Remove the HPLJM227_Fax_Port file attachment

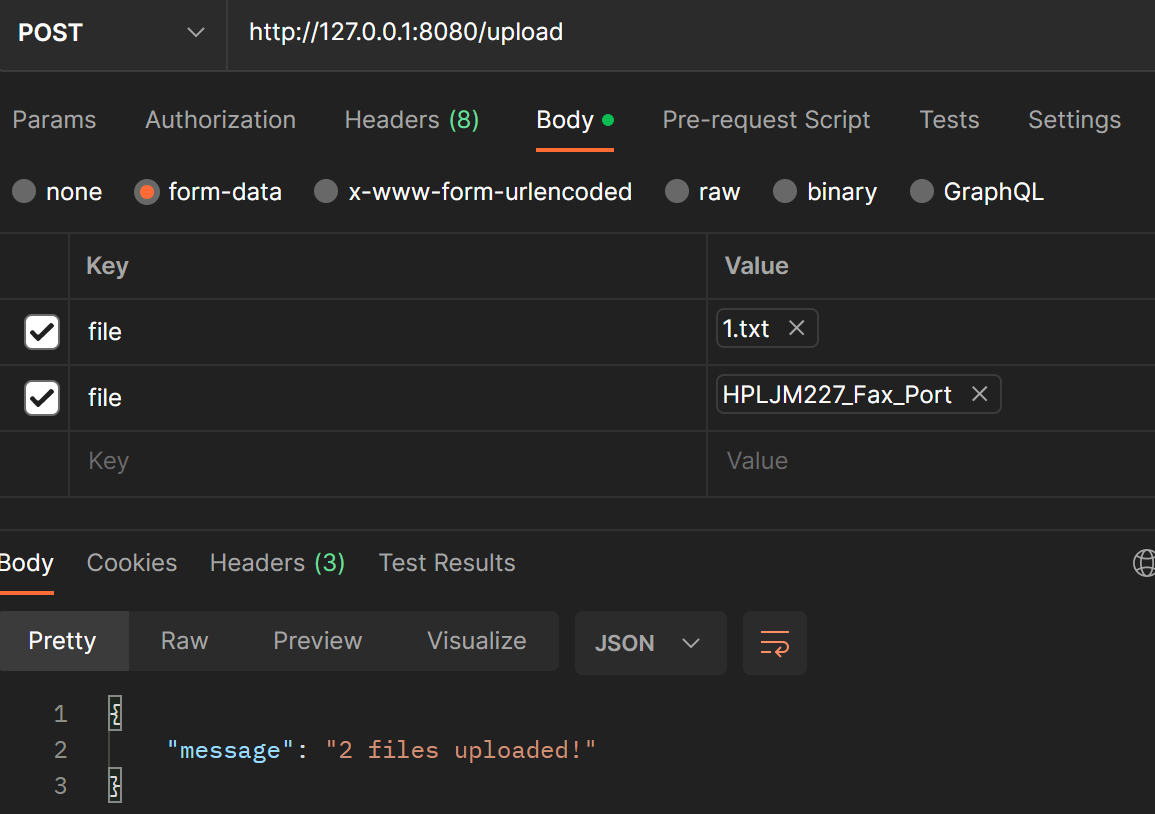tap(979, 395)
